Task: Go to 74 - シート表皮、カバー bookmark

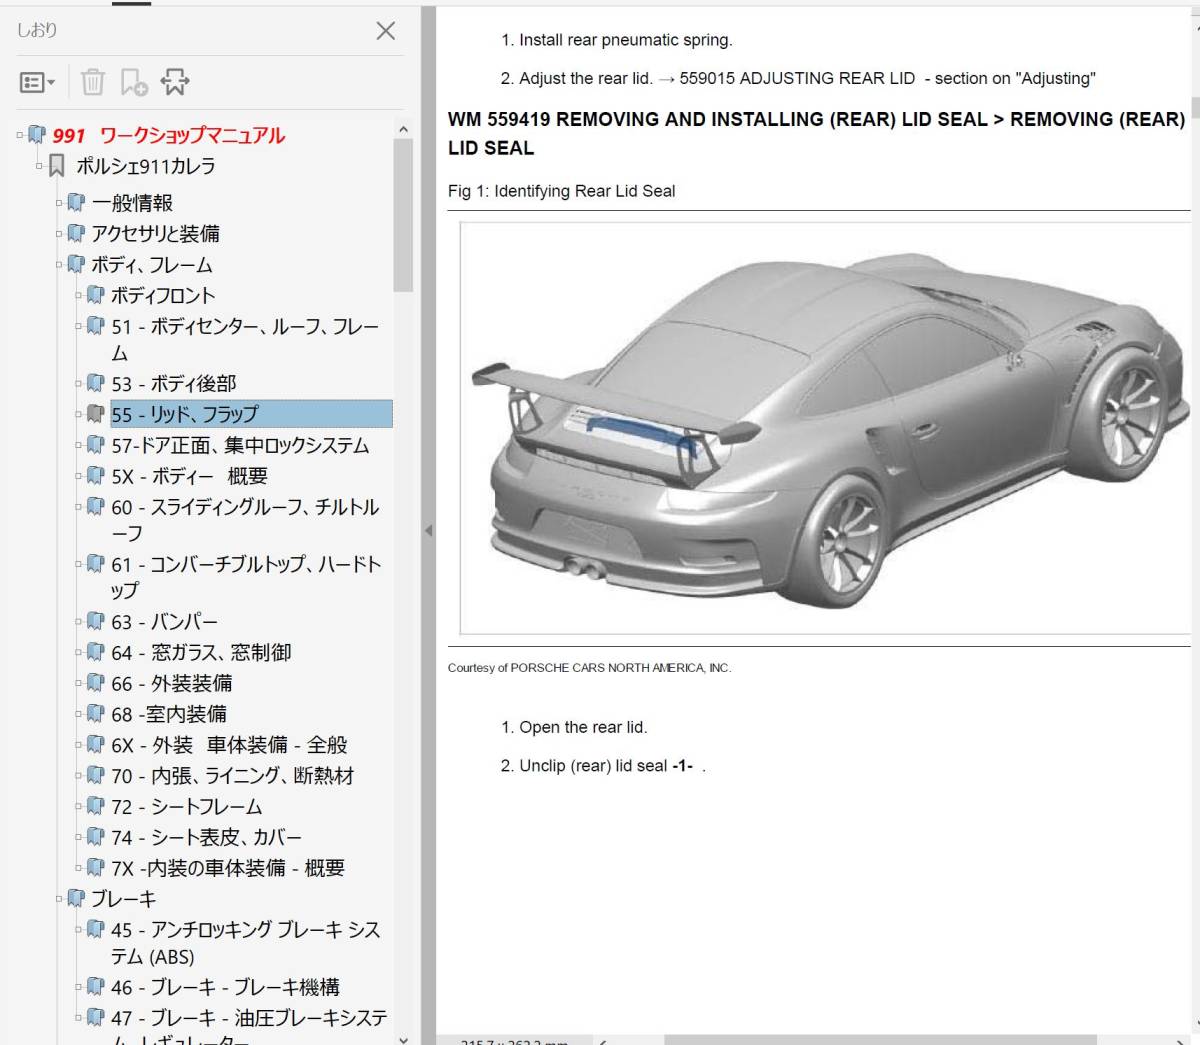Action: pyautogui.click(x=206, y=837)
